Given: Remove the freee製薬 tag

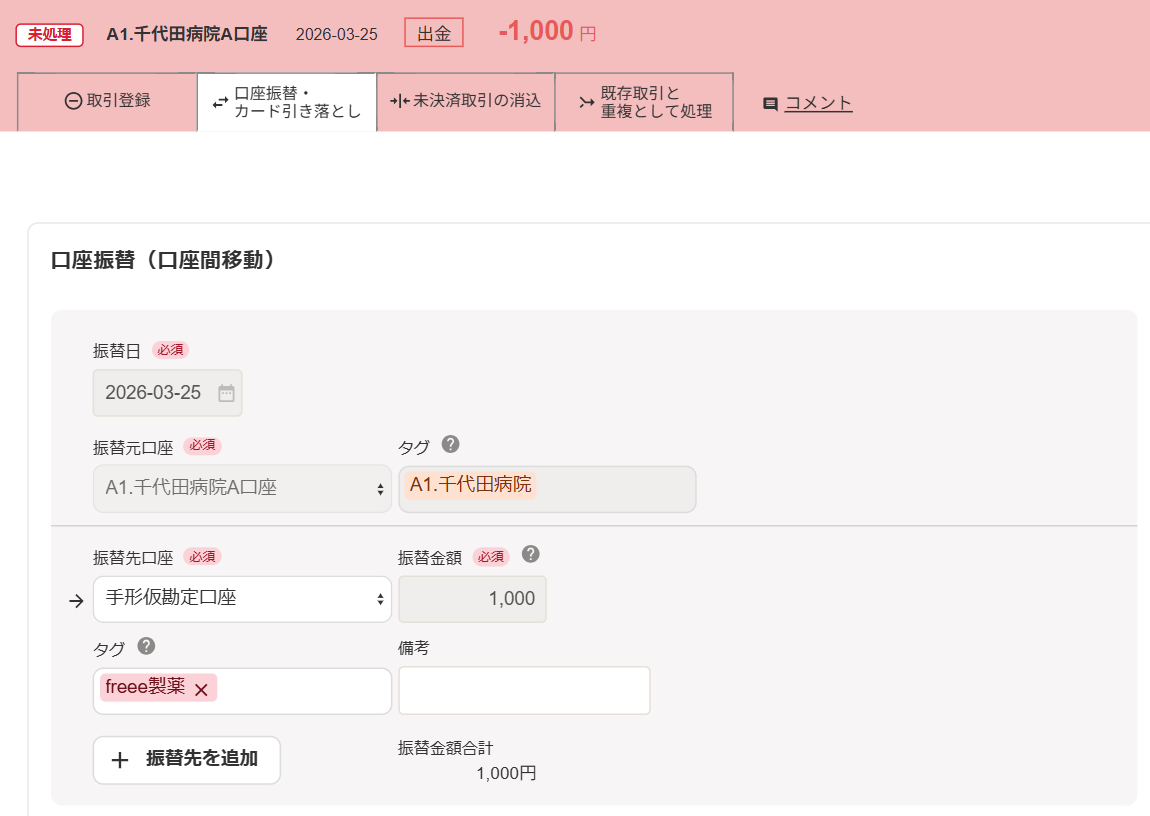Looking at the screenshot, I should pyautogui.click(x=202, y=690).
